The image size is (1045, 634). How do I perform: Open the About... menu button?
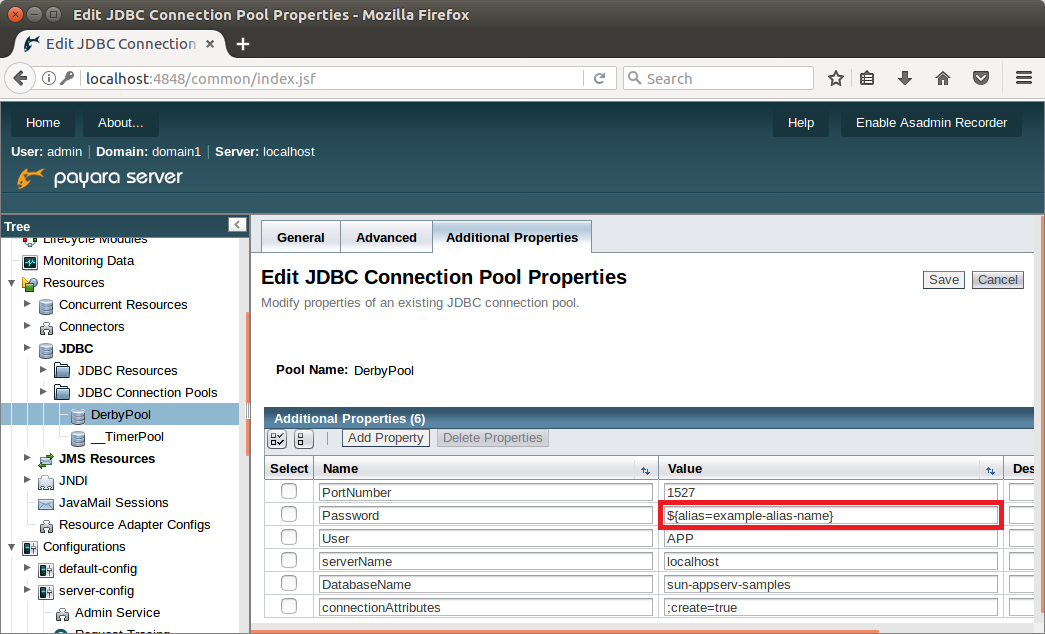(121, 123)
